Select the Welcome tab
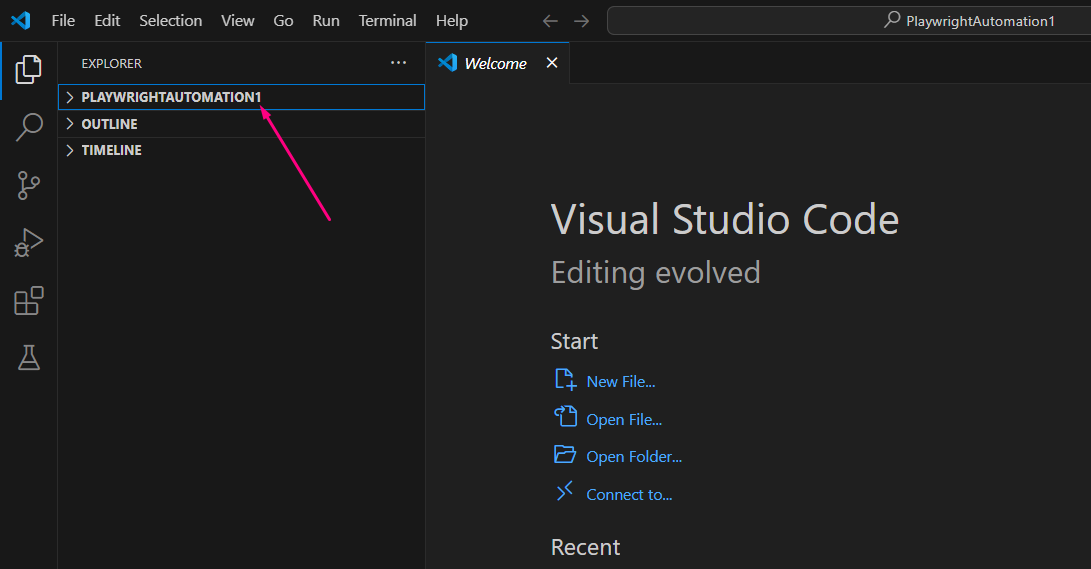The width and height of the screenshot is (1091, 569). pos(497,63)
